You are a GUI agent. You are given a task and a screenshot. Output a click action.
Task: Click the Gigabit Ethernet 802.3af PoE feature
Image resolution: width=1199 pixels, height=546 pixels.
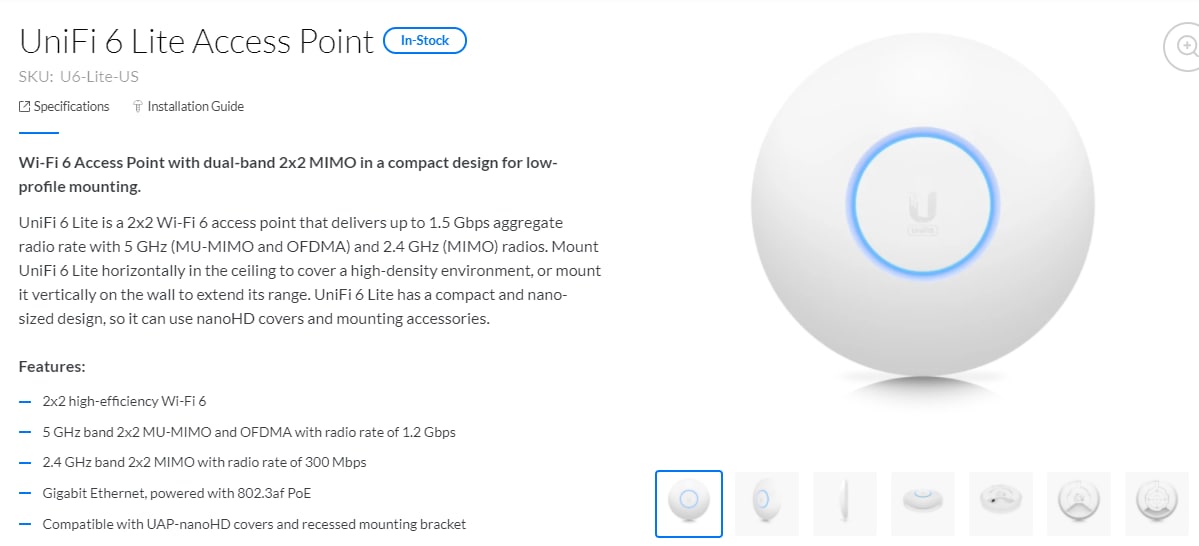tap(177, 493)
